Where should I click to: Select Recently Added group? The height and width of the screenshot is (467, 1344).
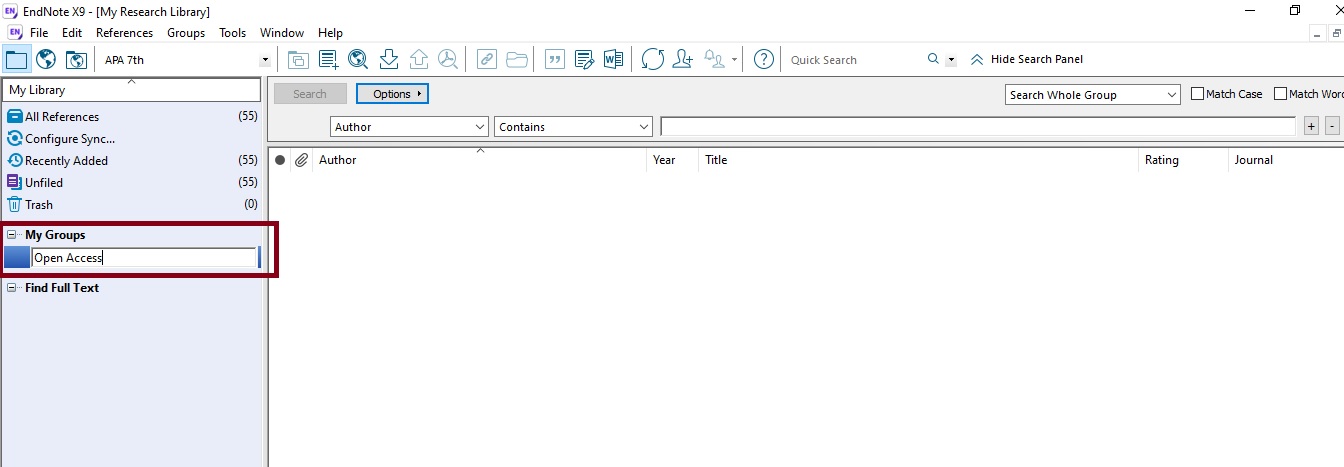[x=133, y=161]
